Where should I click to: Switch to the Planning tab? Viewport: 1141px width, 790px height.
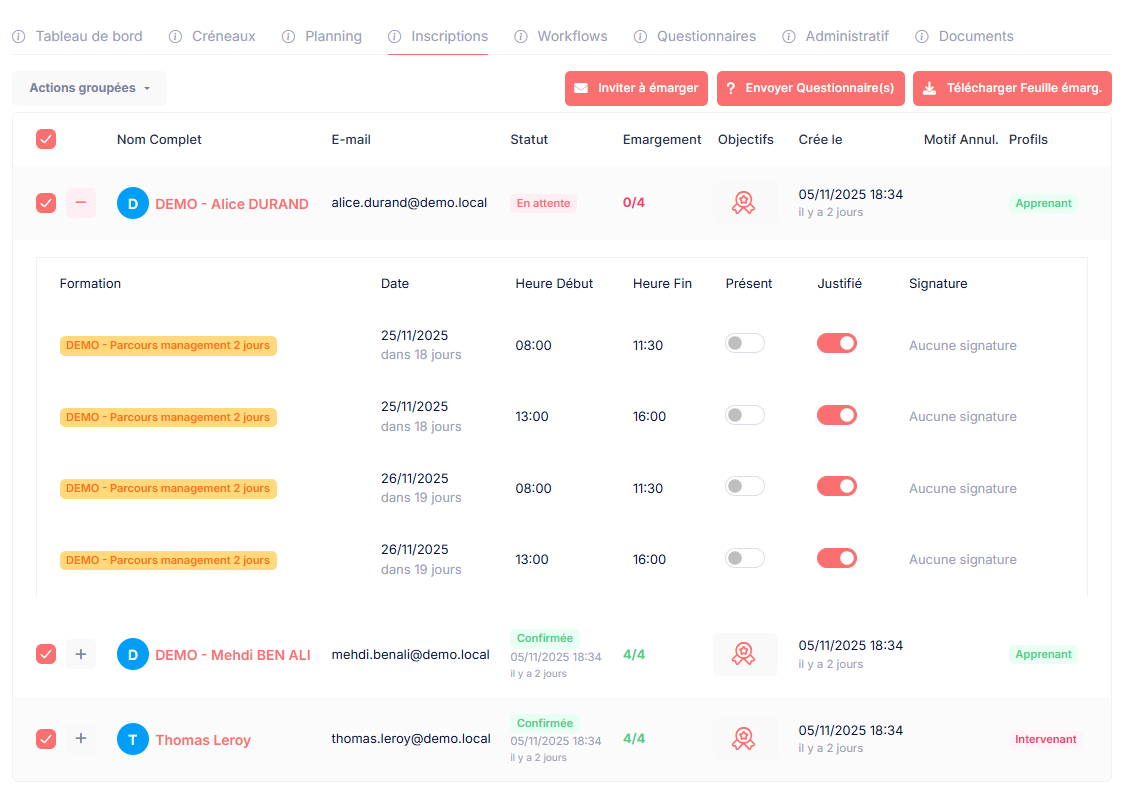333,37
